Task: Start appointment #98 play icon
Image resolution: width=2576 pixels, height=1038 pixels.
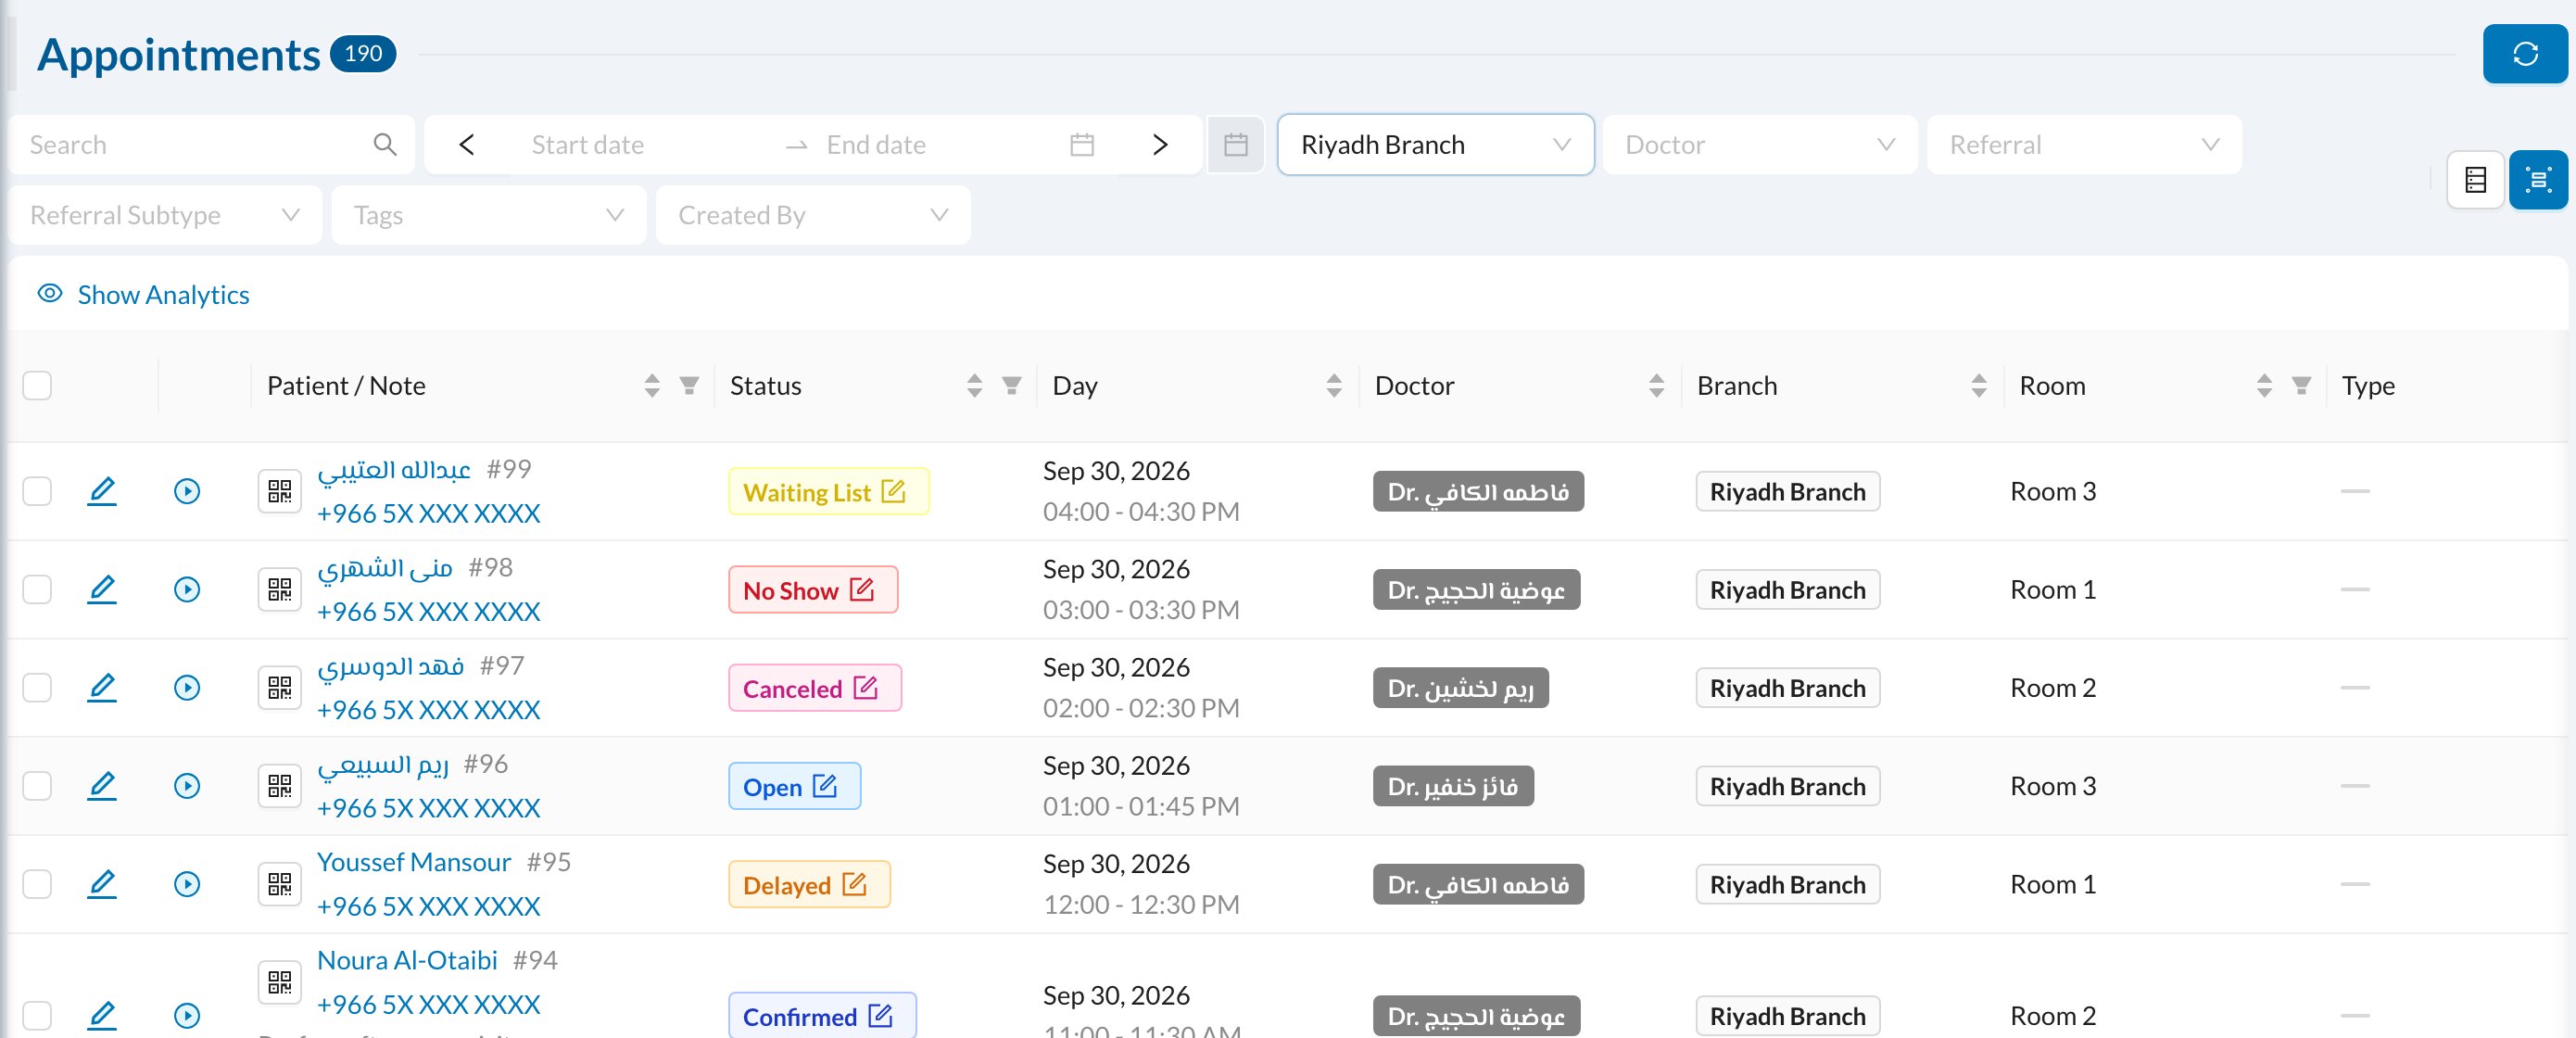Action: [x=187, y=589]
